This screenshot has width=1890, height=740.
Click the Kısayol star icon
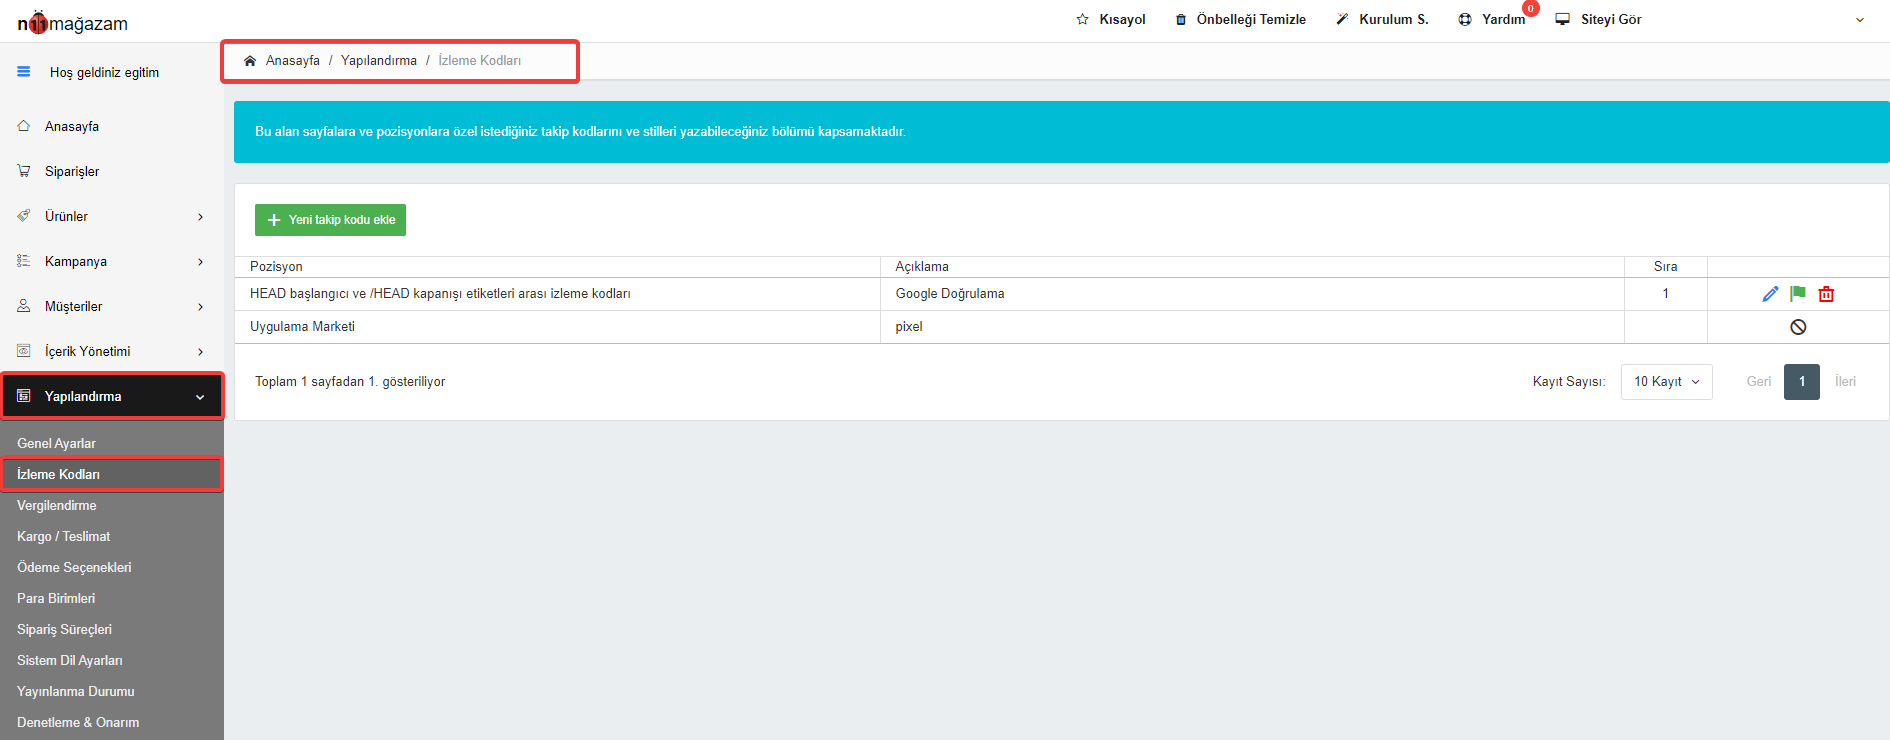(1082, 19)
